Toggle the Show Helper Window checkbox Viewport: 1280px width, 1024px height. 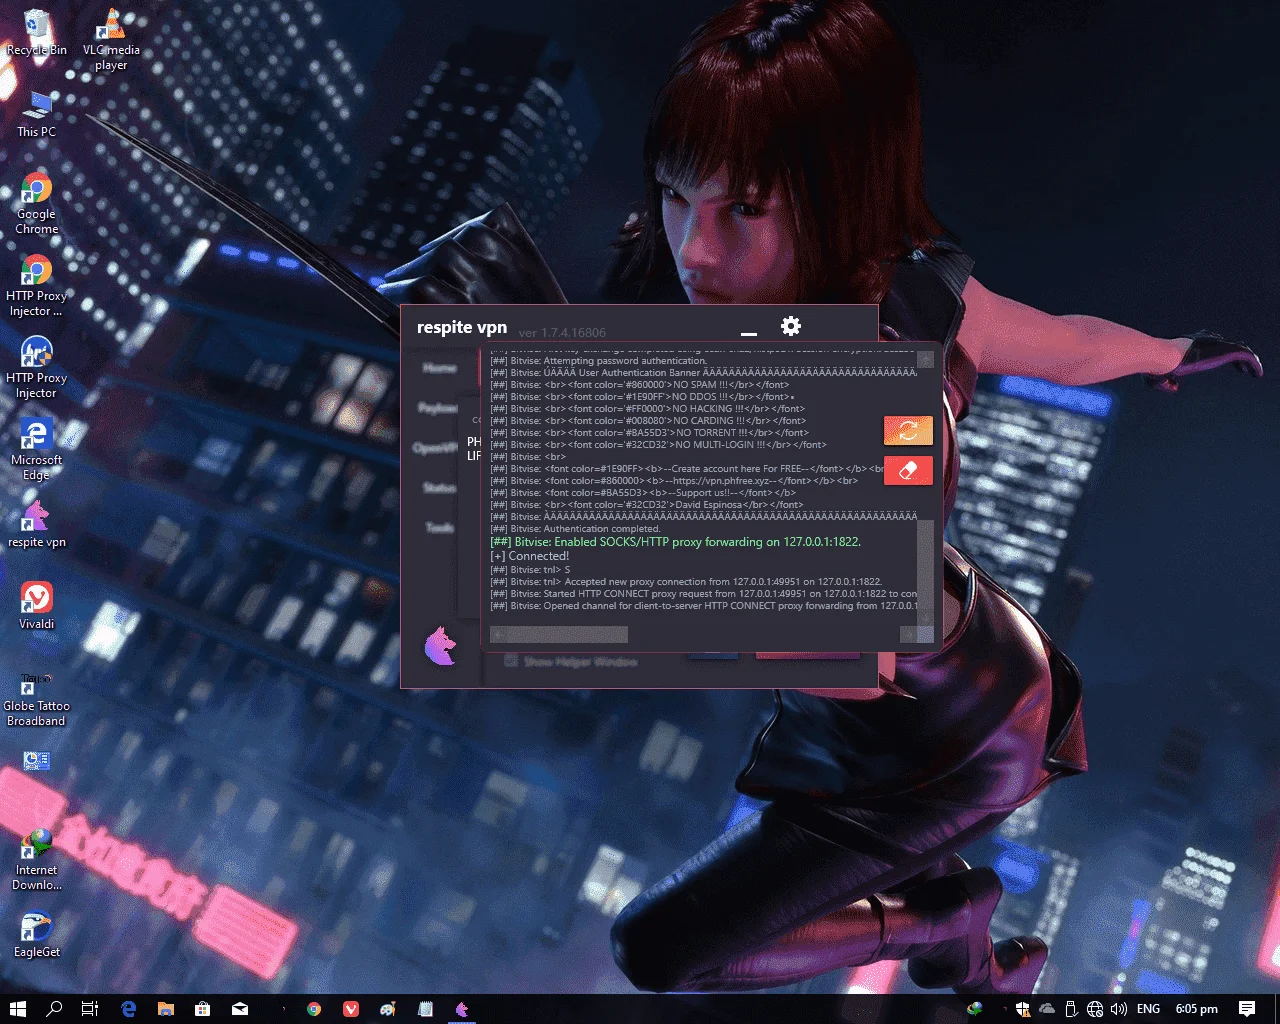coord(511,661)
